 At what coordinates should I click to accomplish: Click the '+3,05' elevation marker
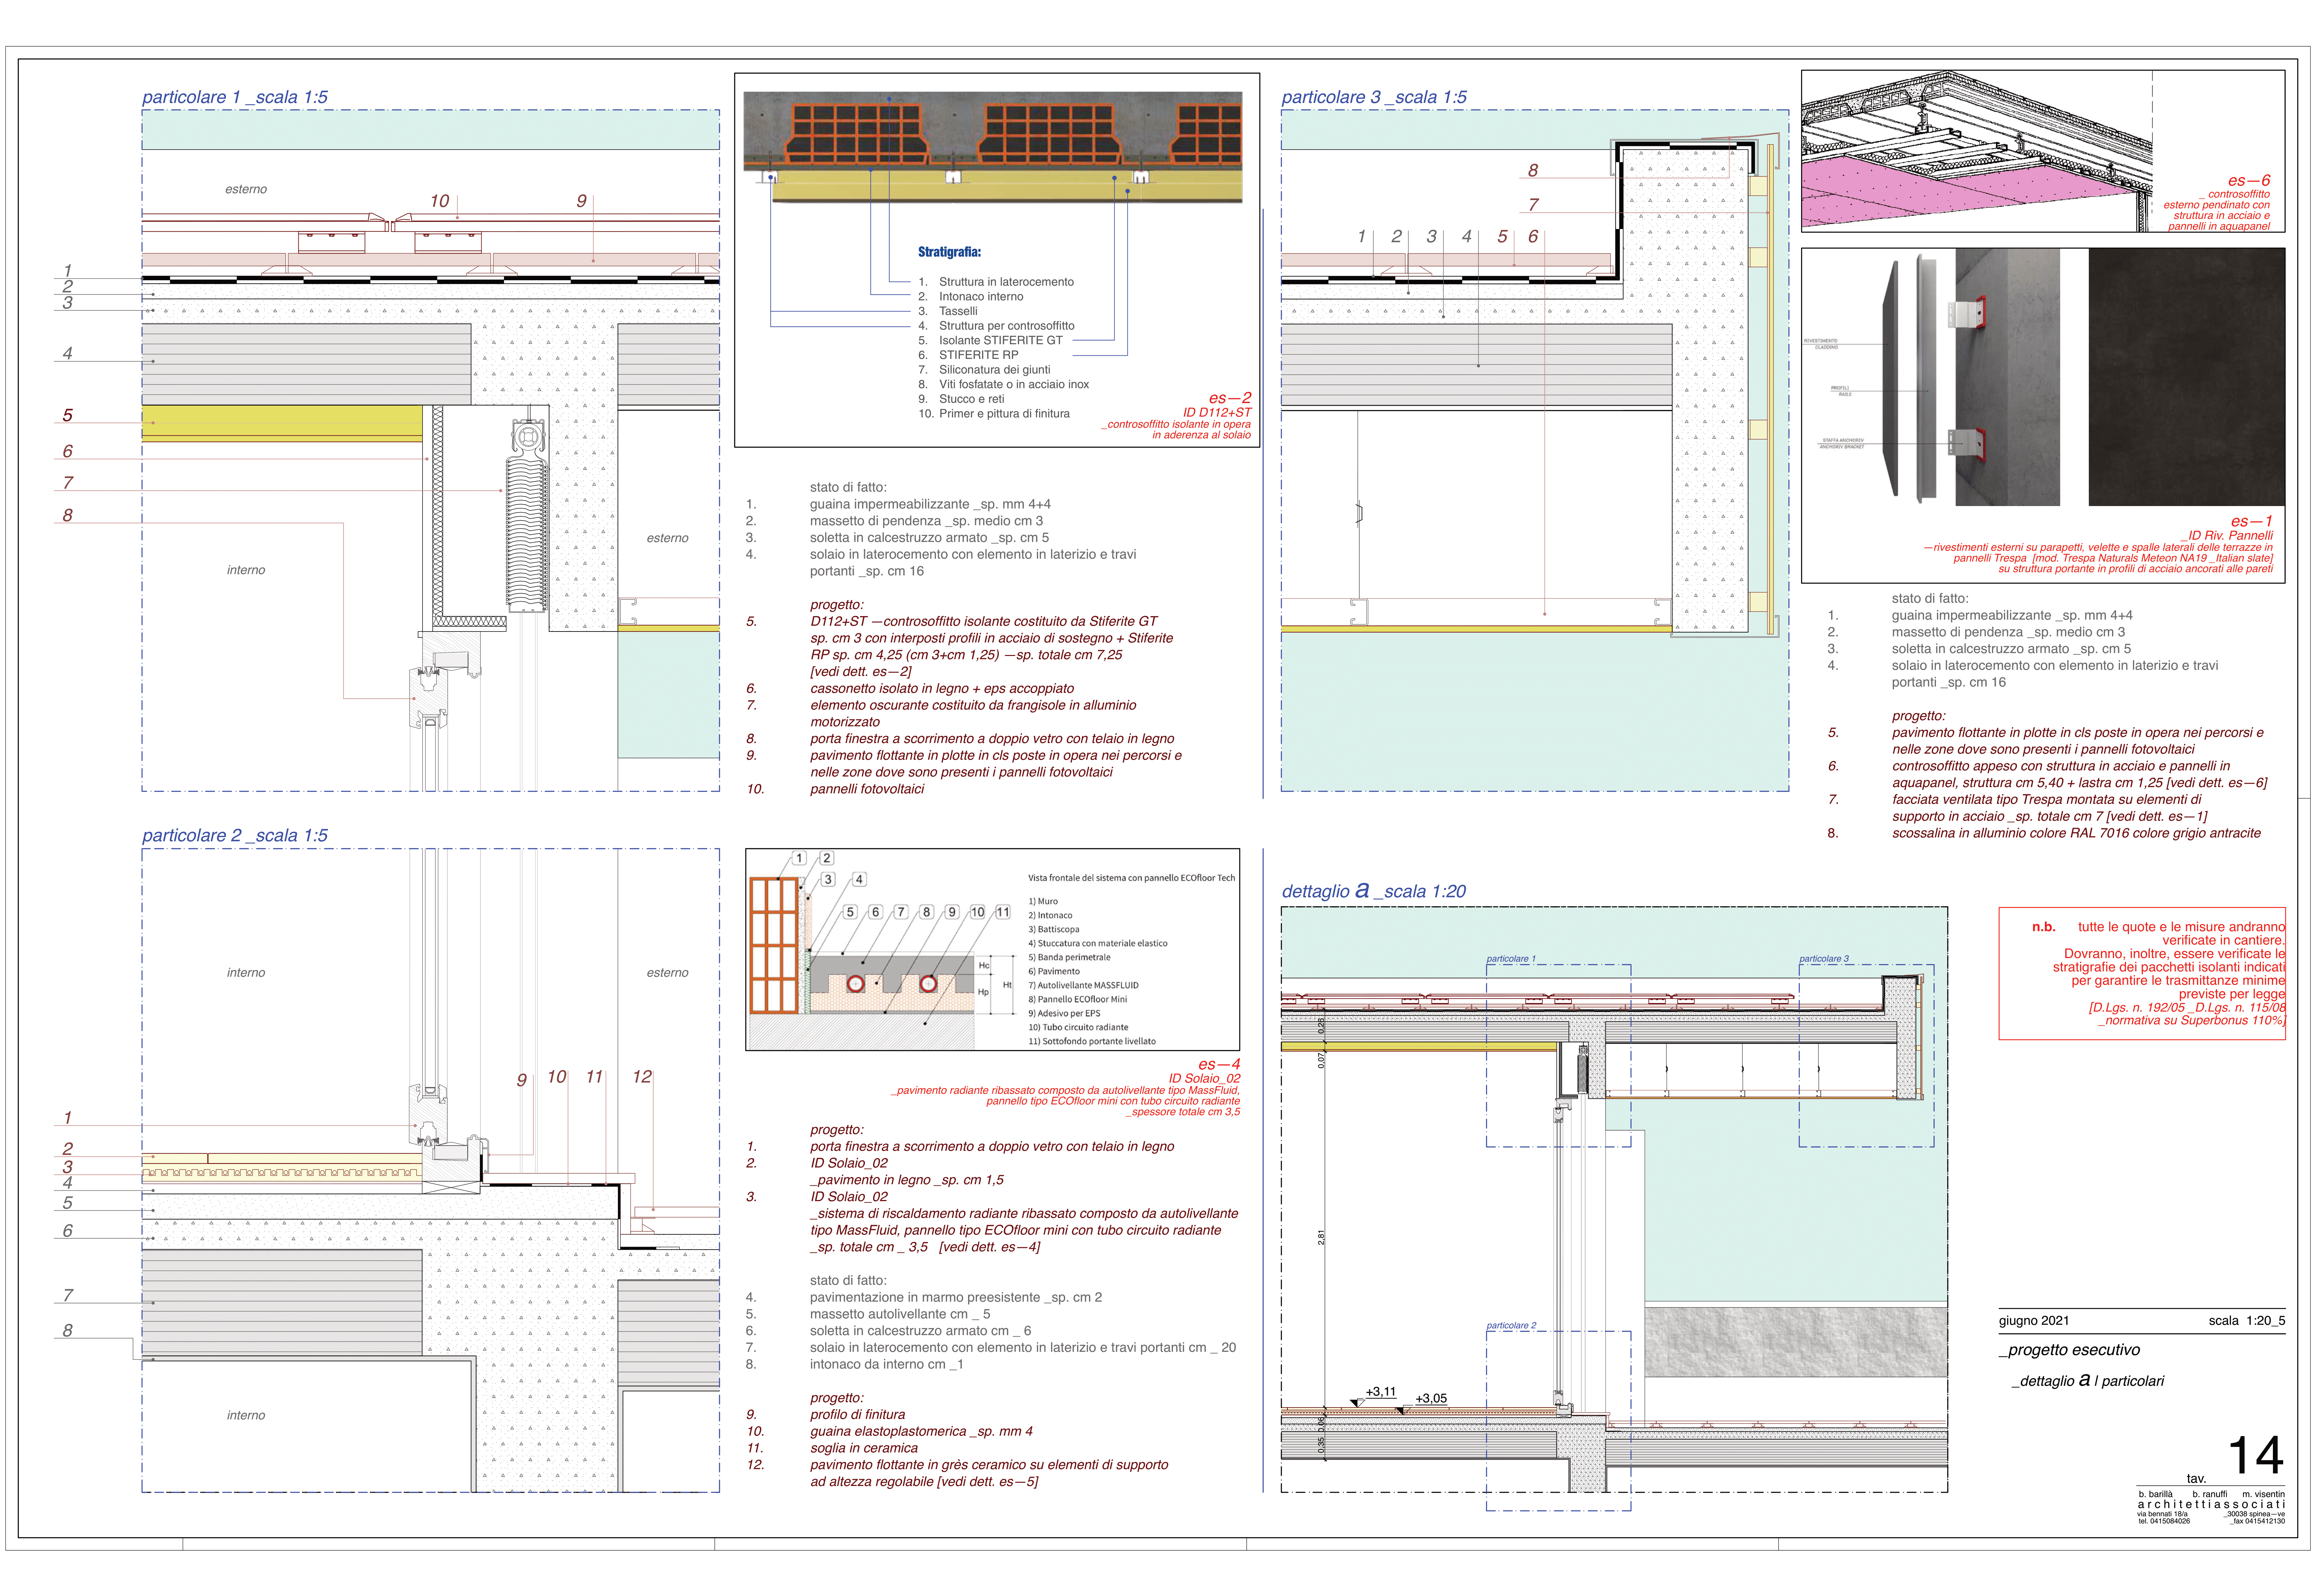click(x=1431, y=1399)
